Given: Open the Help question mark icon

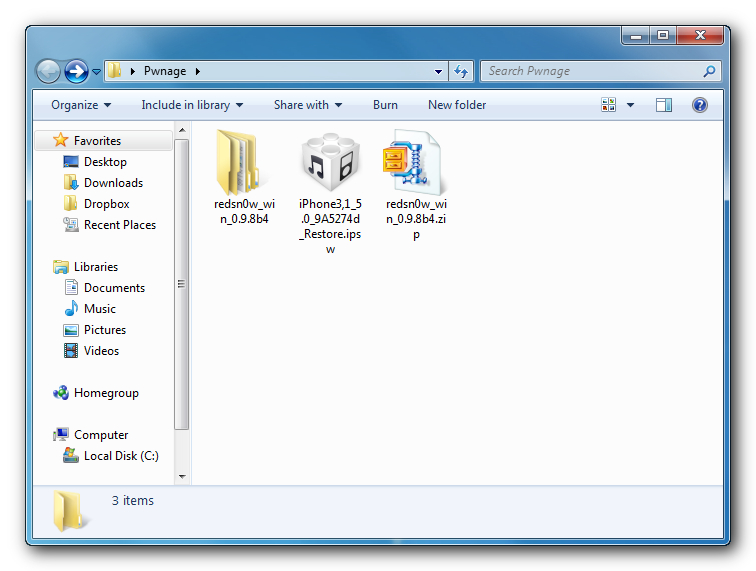Looking at the screenshot, I should tap(699, 105).
